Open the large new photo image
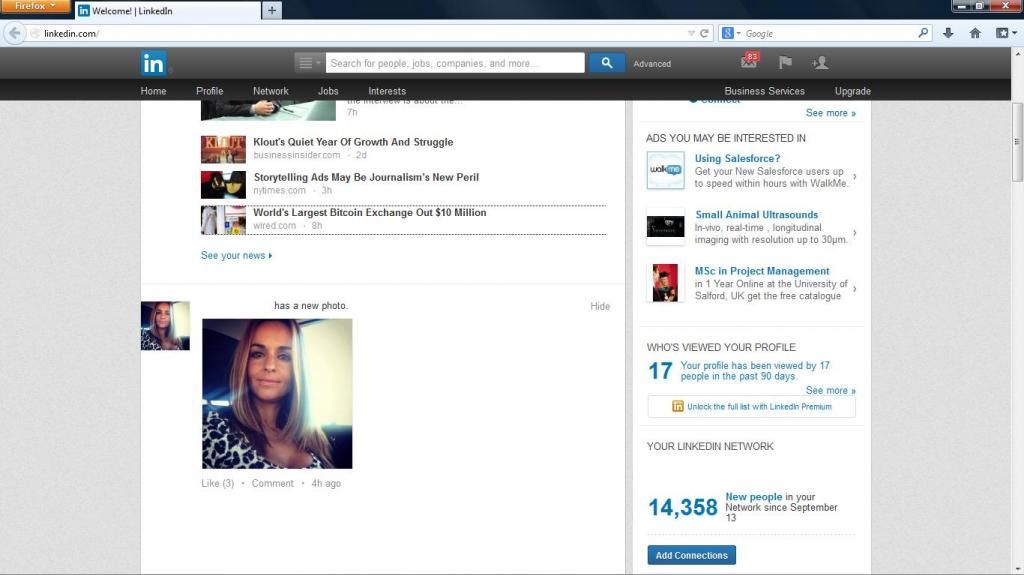The width and height of the screenshot is (1024, 575). click(277, 393)
